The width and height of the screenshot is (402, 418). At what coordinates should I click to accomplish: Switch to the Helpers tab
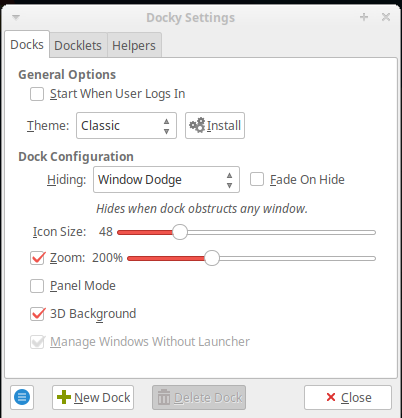tap(134, 45)
